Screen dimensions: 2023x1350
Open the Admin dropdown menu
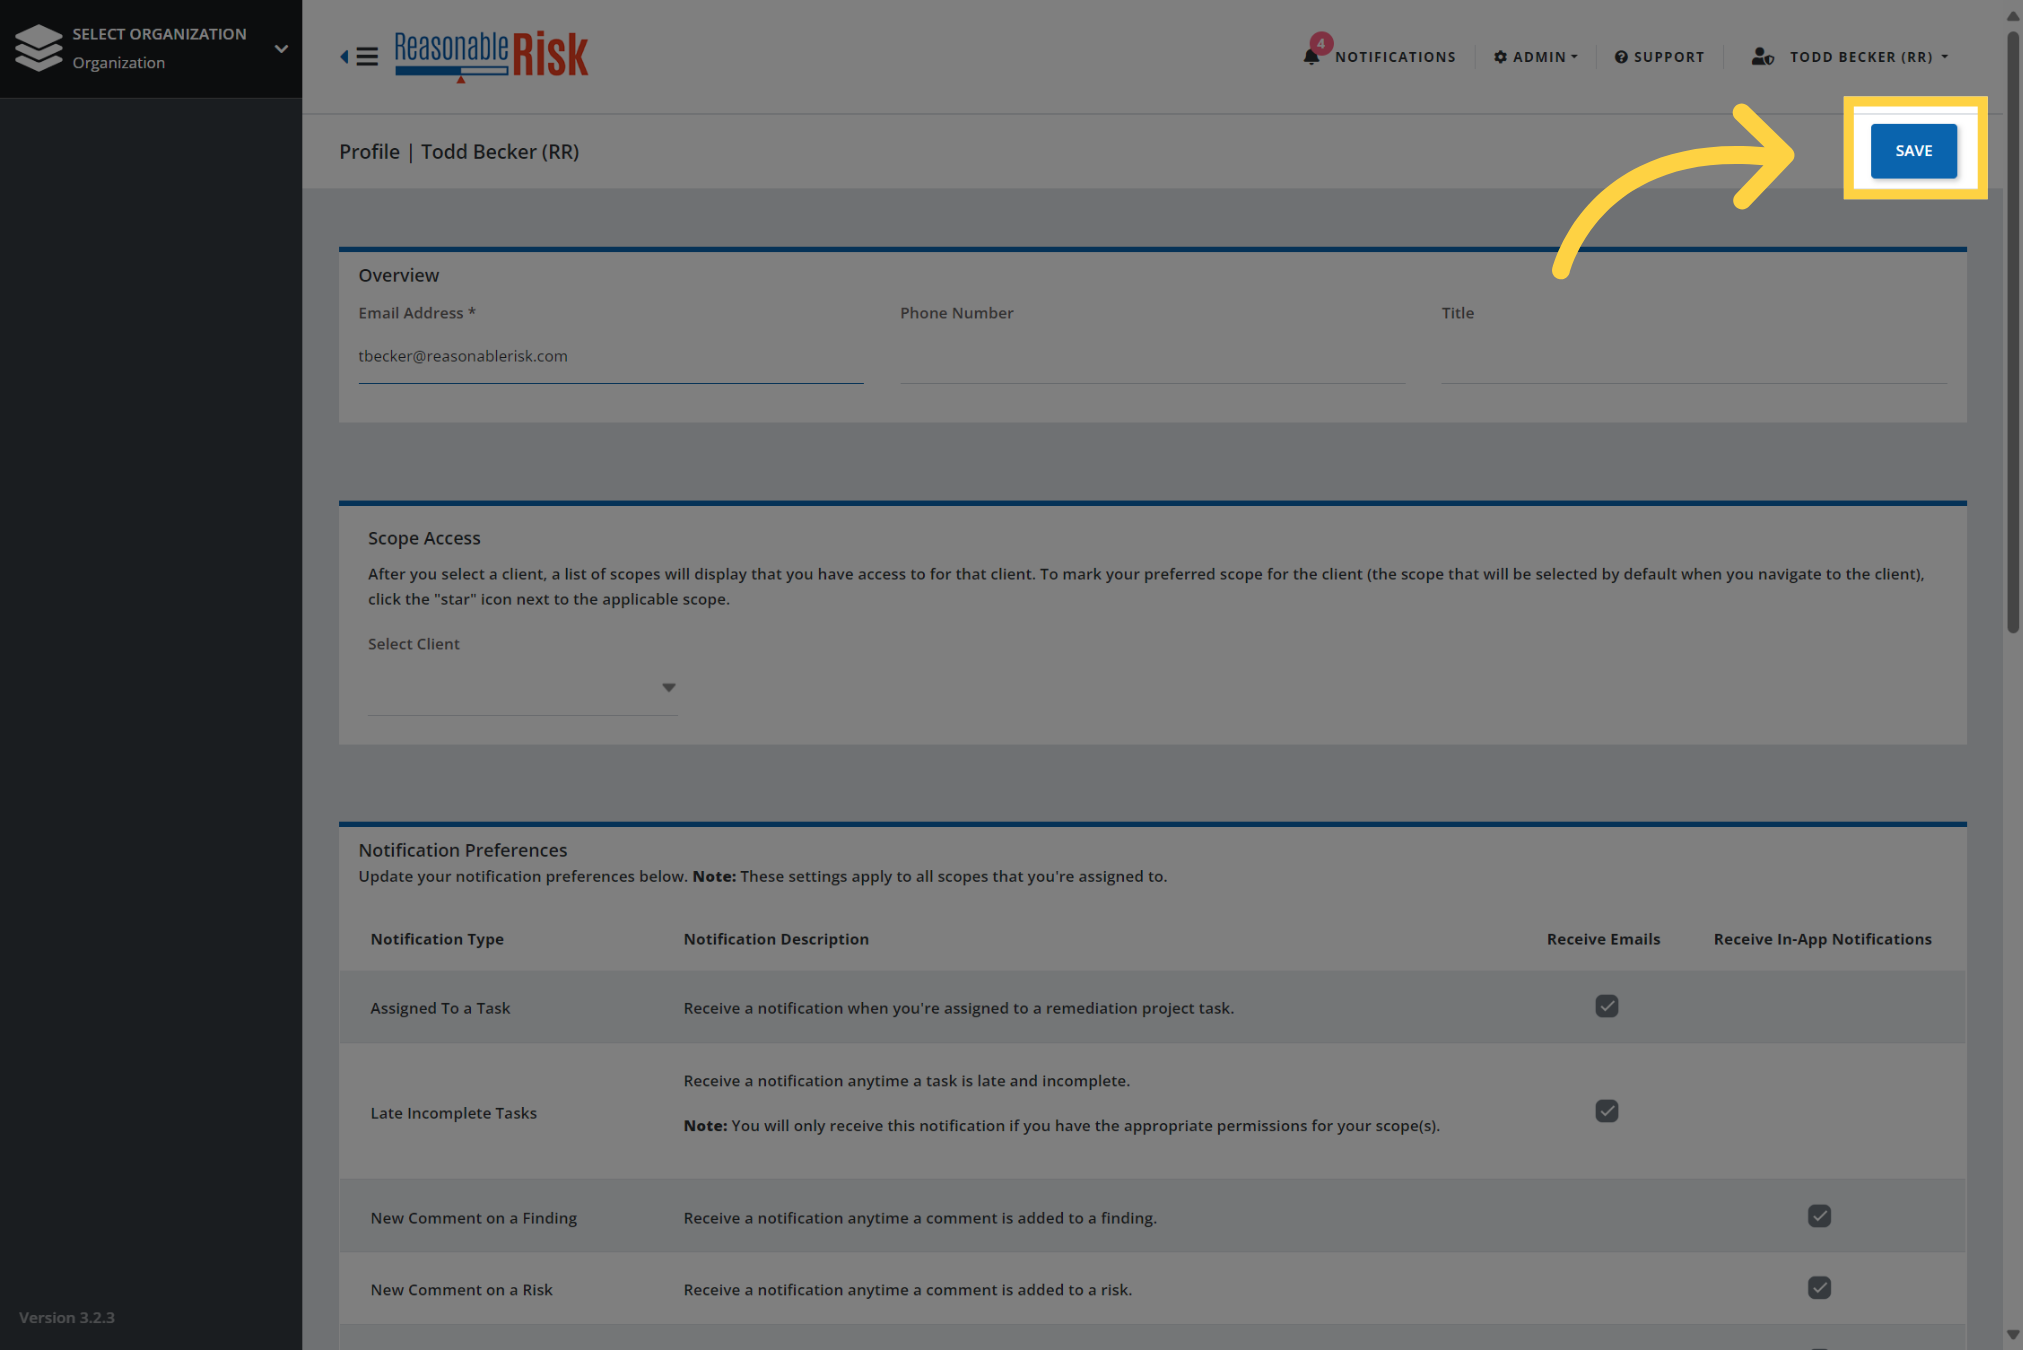(x=1535, y=57)
